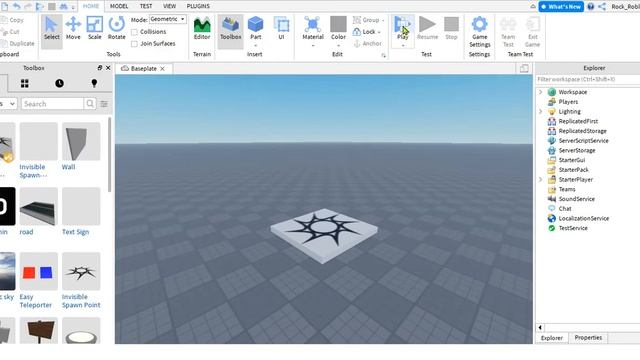Open the Color dropdown arrow
Image resolution: width=640 pixels, height=360 pixels.
point(338,45)
